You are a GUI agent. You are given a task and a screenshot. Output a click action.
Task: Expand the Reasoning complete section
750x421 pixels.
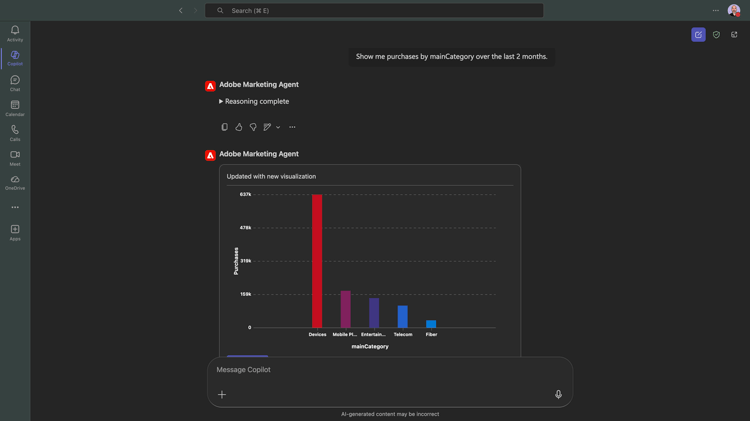(254, 101)
